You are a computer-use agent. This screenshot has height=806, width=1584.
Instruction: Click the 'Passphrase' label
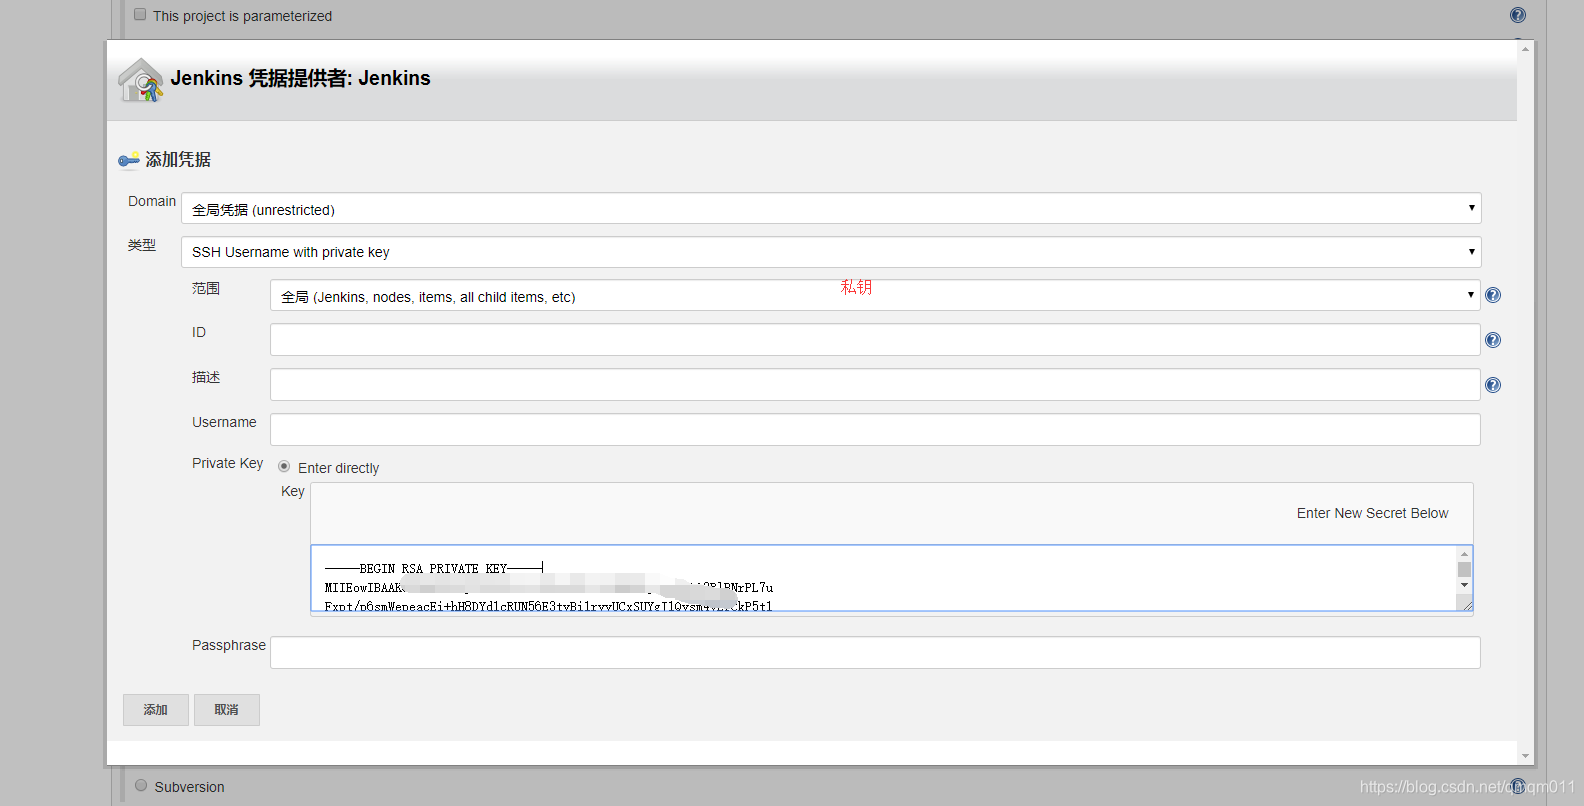pyautogui.click(x=229, y=645)
